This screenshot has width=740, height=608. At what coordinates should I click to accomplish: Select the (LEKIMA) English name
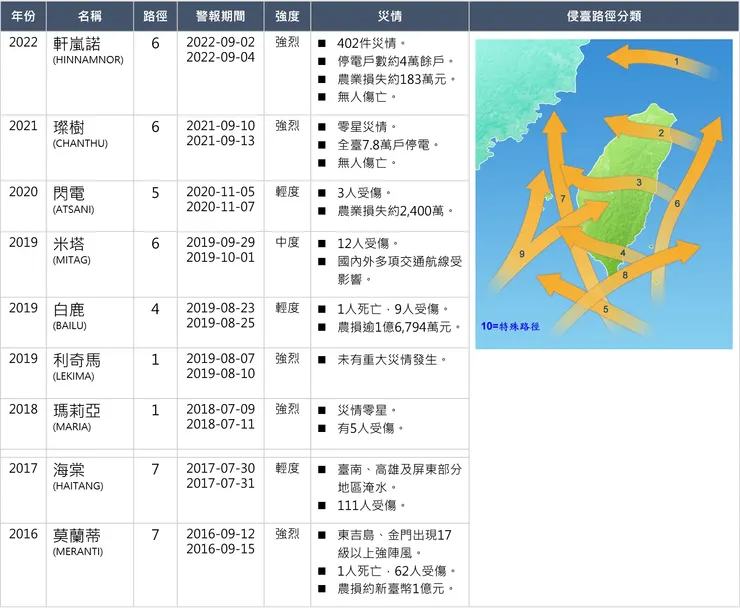pos(74,376)
